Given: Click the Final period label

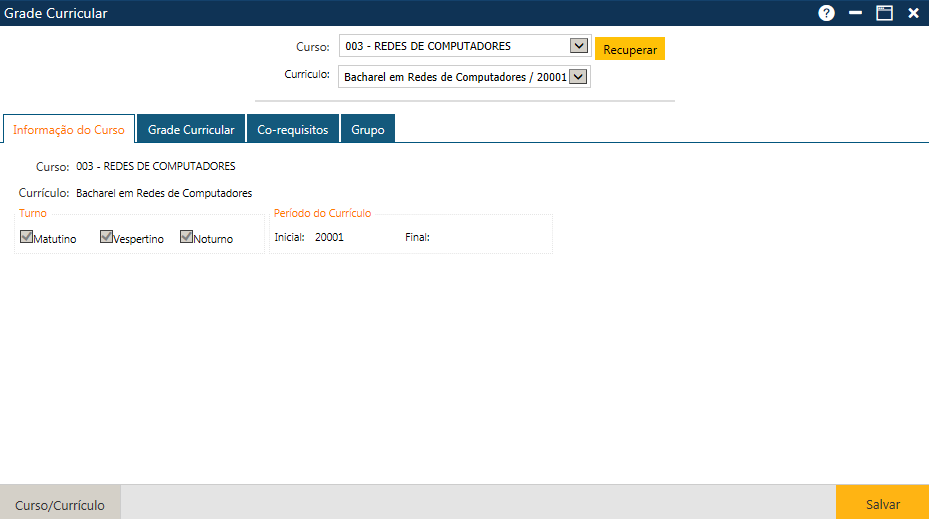Looking at the screenshot, I should (x=417, y=237).
